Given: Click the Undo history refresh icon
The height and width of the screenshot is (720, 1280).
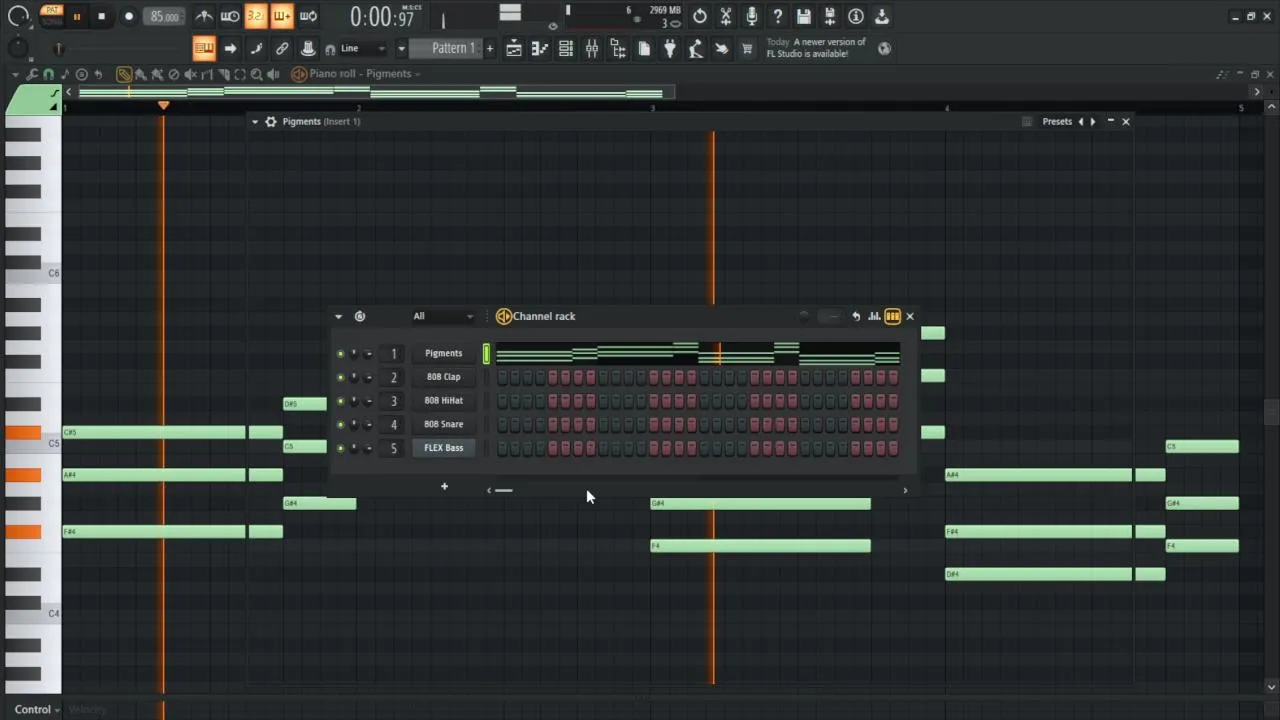Looking at the screenshot, I should [x=700, y=16].
